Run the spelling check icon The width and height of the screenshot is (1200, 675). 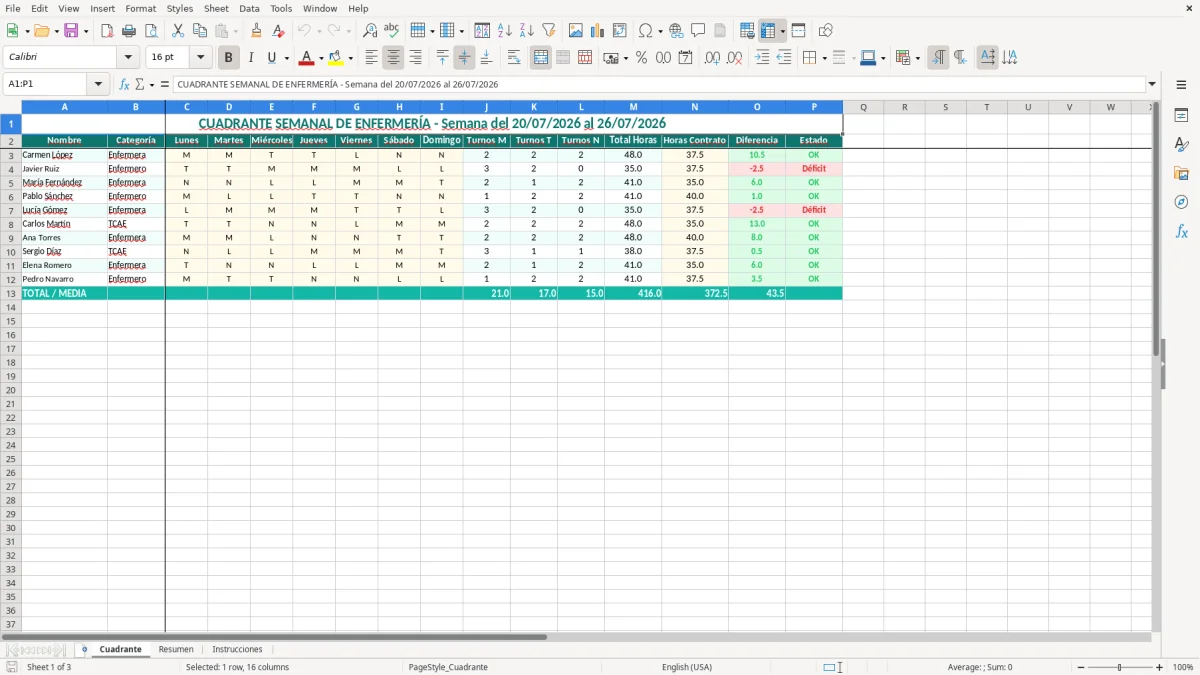point(392,31)
